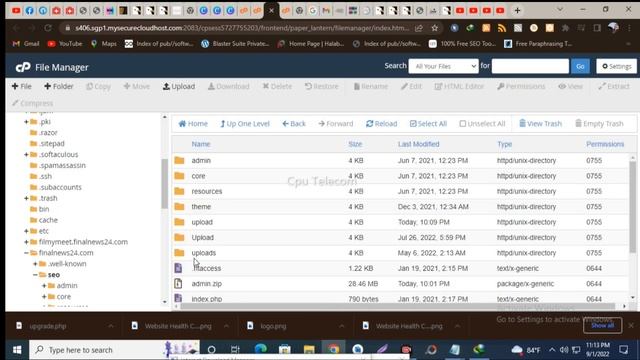The height and width of the screenshot is (360, 640).
Task: Click Select All files
Action: coord(428,124)
